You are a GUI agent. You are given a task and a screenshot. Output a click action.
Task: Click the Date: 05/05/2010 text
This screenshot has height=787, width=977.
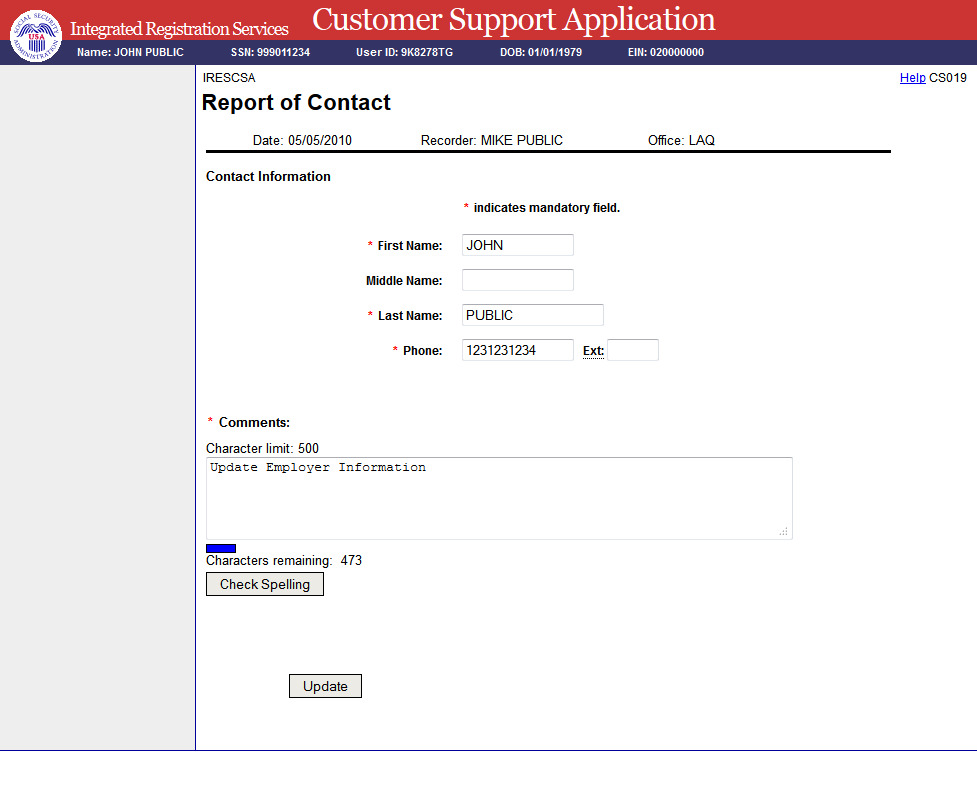click(x=302, y=140)
